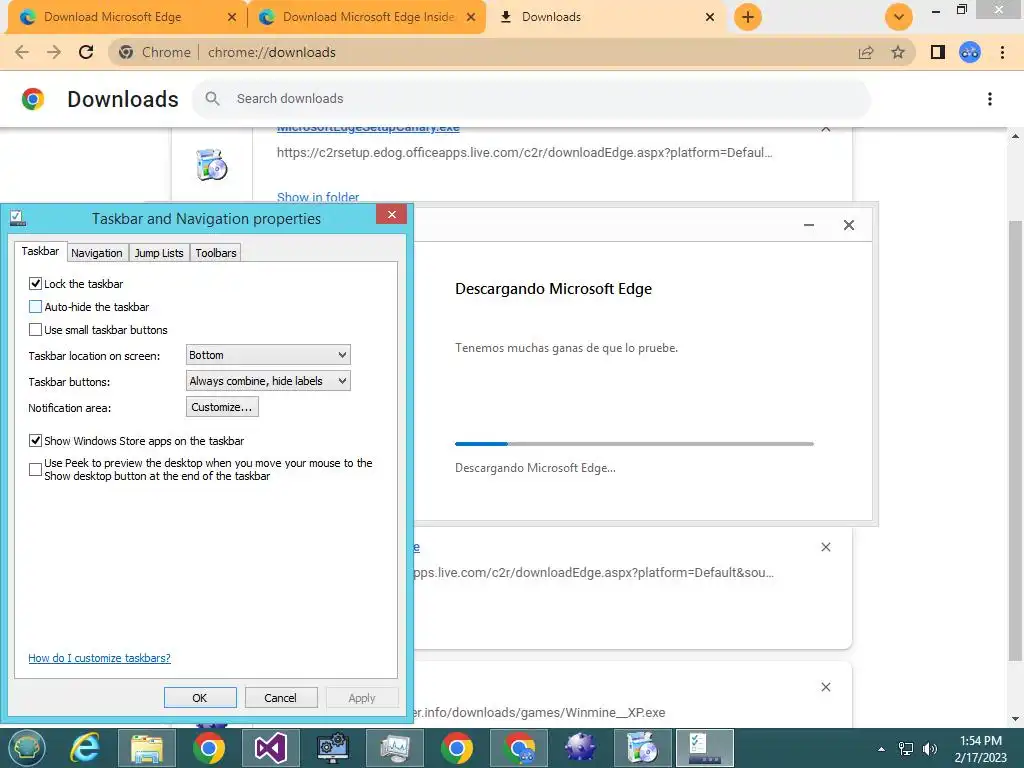
Task: Click the Edge setup file icon in downloads list
Action: click(212, 165)
